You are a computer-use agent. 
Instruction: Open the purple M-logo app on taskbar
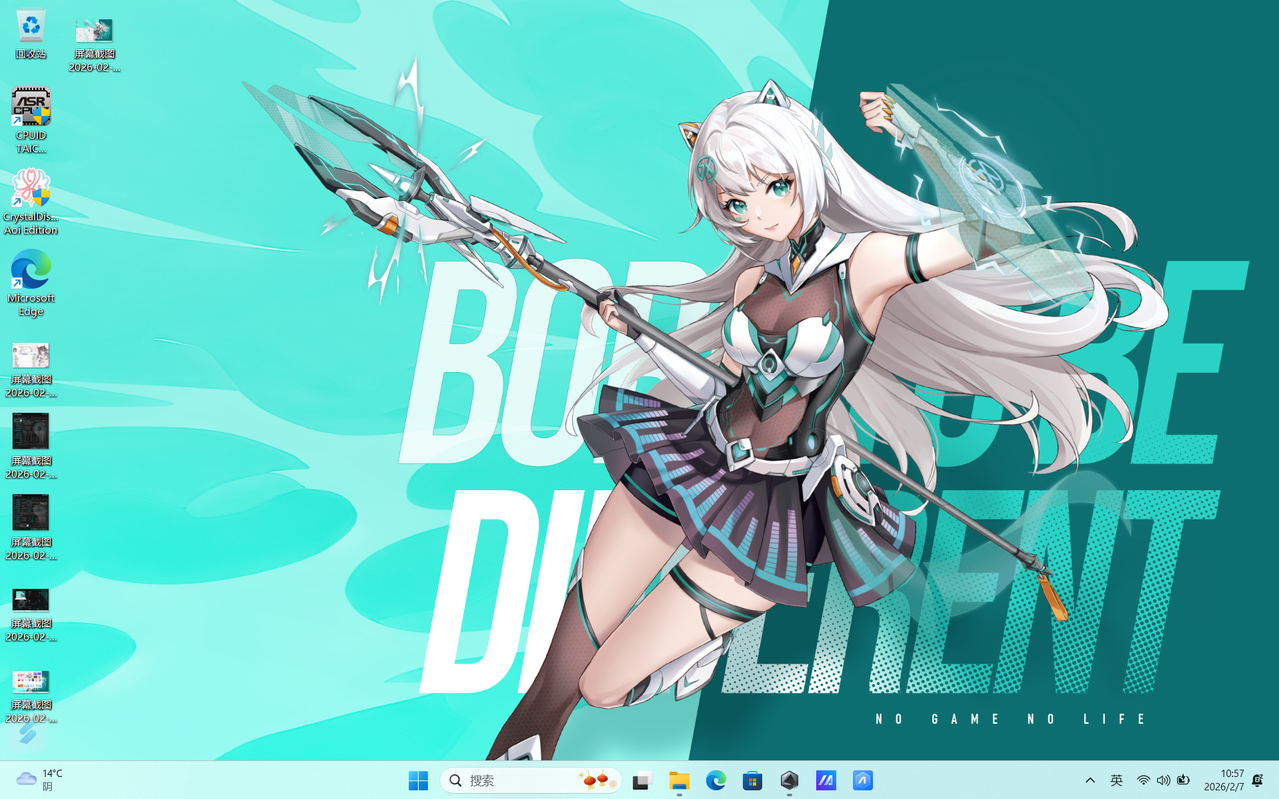point(826,780)
